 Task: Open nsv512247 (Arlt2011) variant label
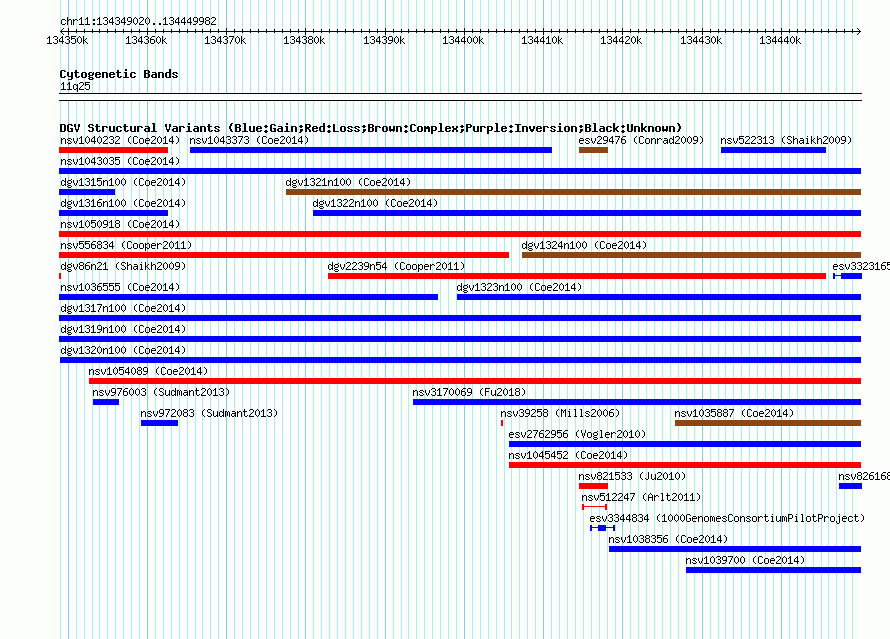(641, 497)
